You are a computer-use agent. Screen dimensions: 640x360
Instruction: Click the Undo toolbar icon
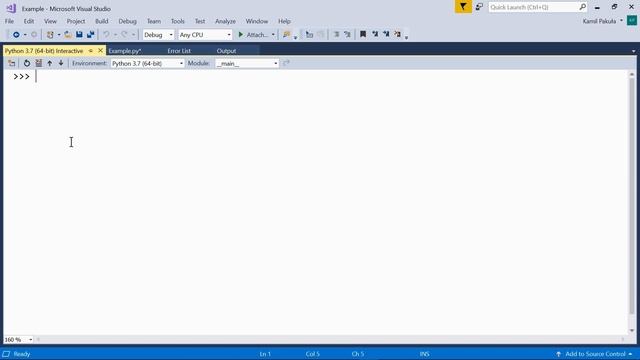click(x=106, y=35)
